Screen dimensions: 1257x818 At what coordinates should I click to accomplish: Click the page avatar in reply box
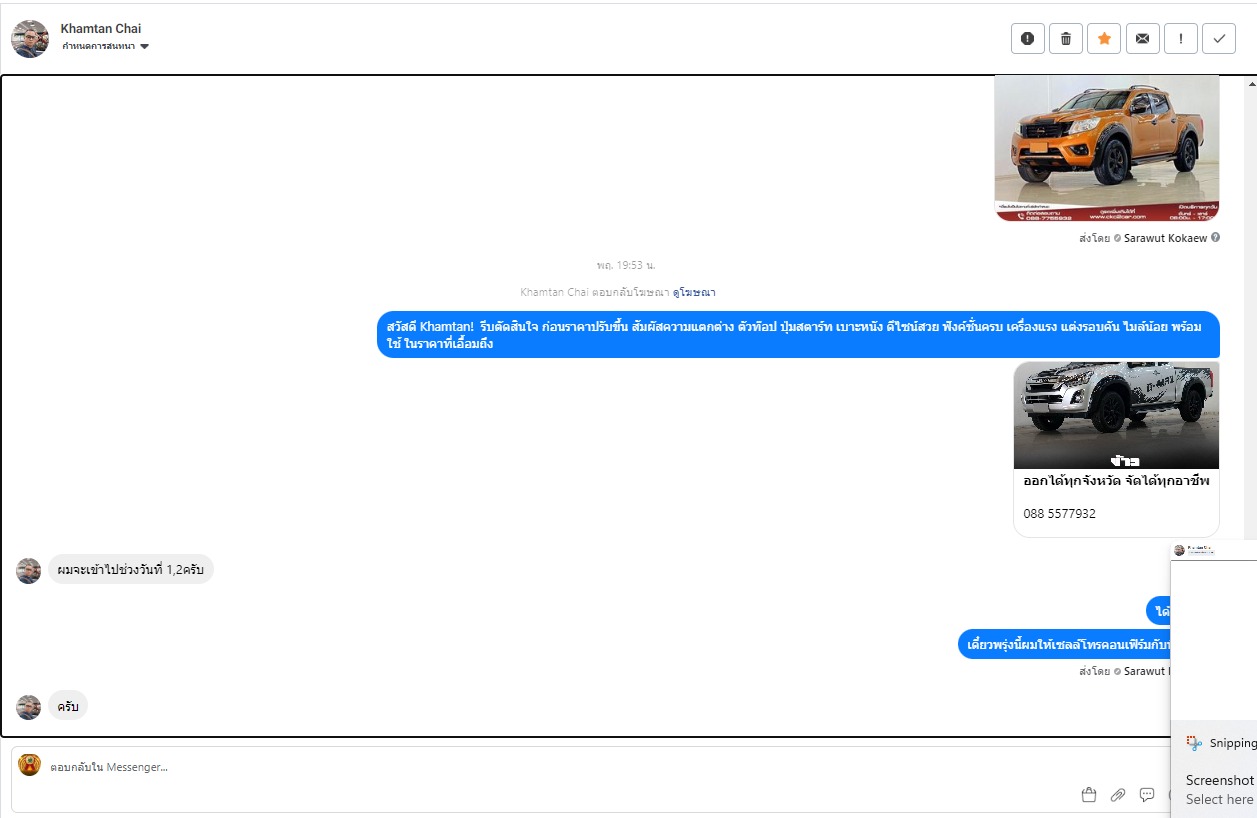tap(29, 766)
